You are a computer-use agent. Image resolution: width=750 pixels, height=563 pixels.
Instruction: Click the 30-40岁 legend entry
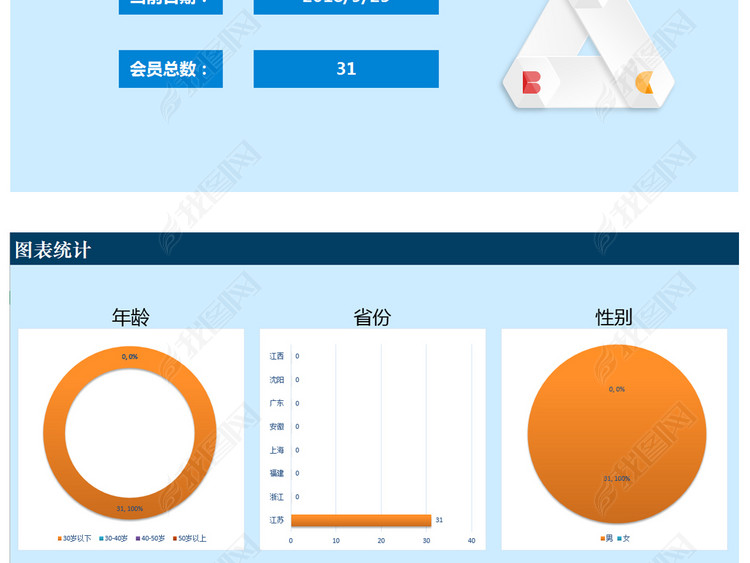point(113,539)
